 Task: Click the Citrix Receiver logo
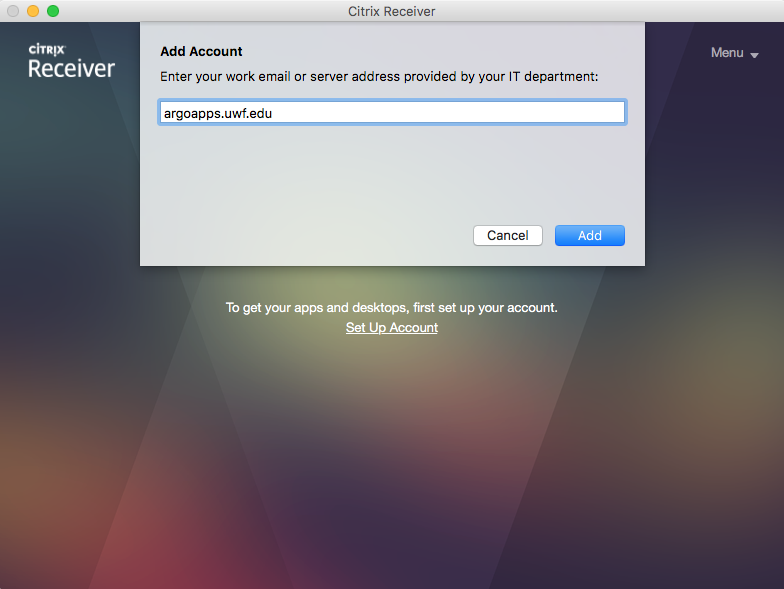tap(71, 62)
